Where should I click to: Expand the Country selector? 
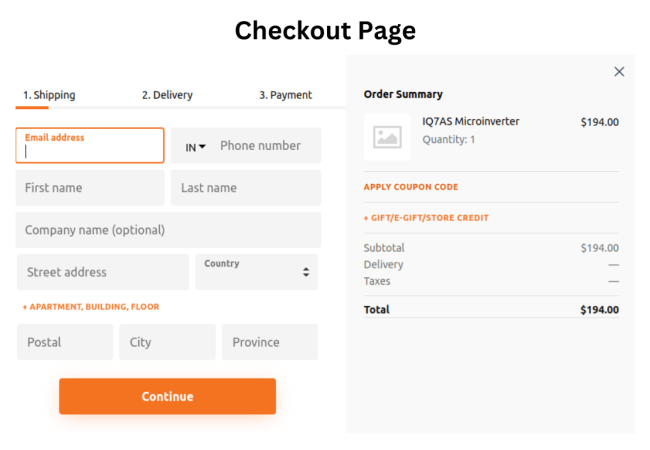[257, 271]
